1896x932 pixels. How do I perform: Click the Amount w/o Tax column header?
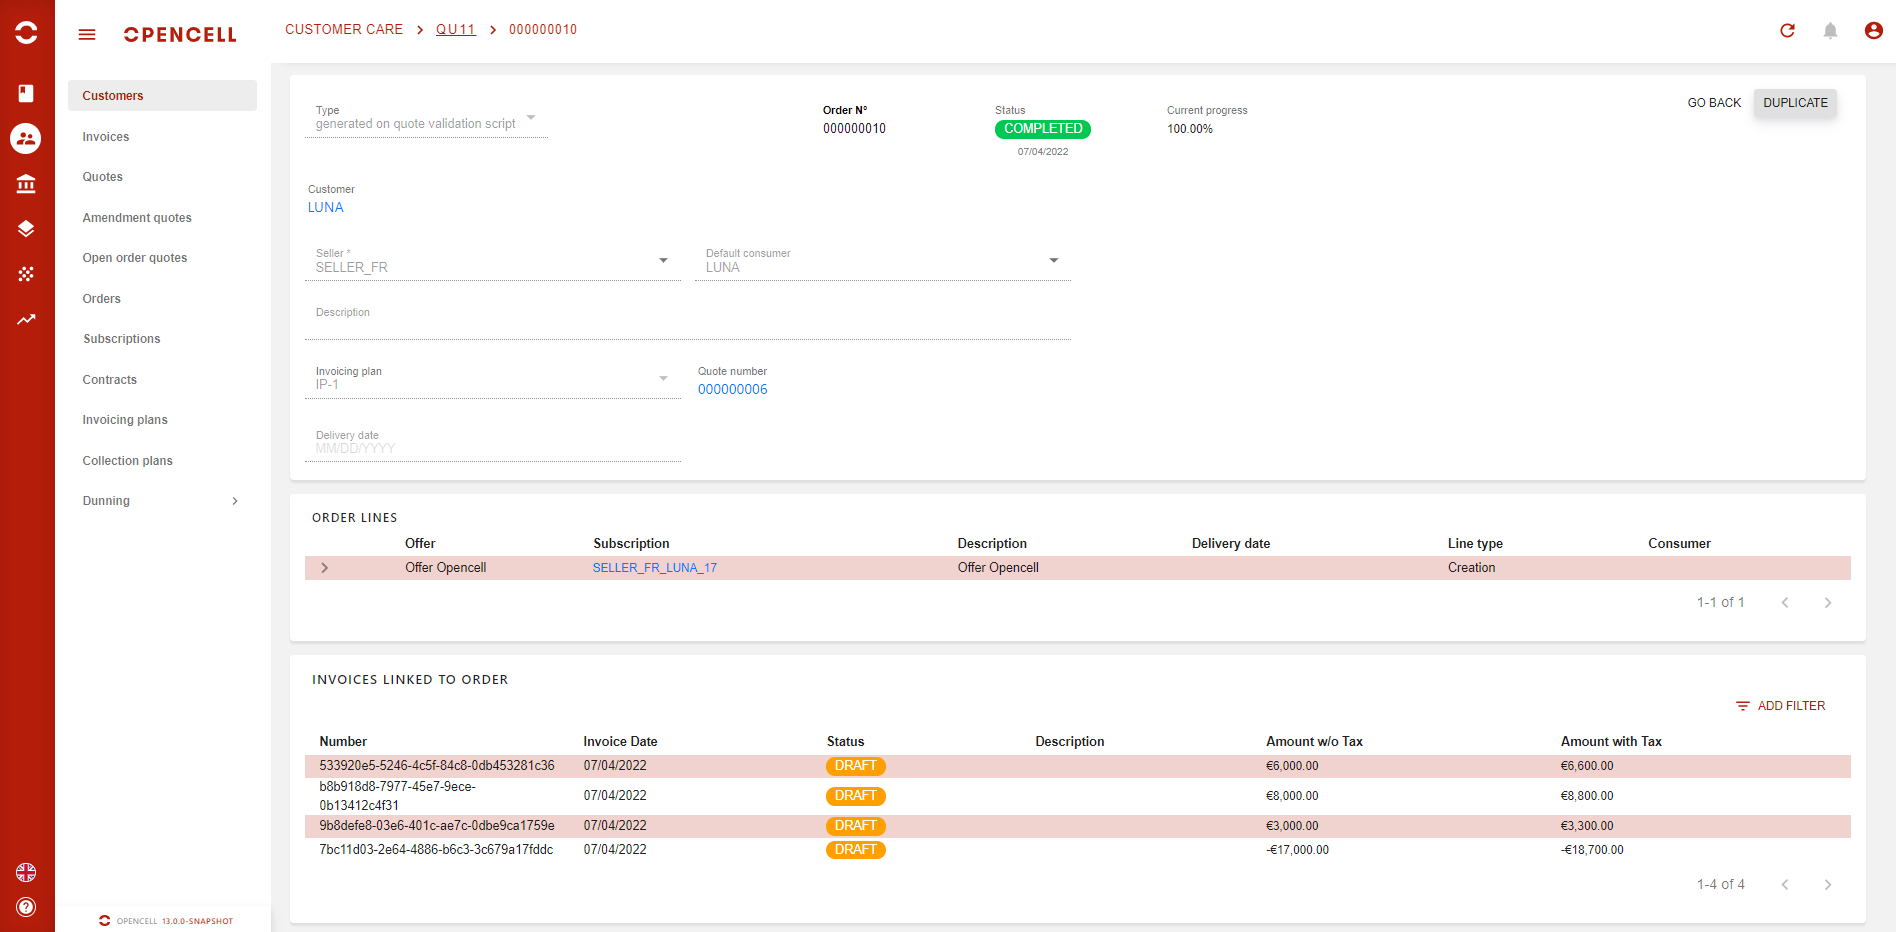1314,742
